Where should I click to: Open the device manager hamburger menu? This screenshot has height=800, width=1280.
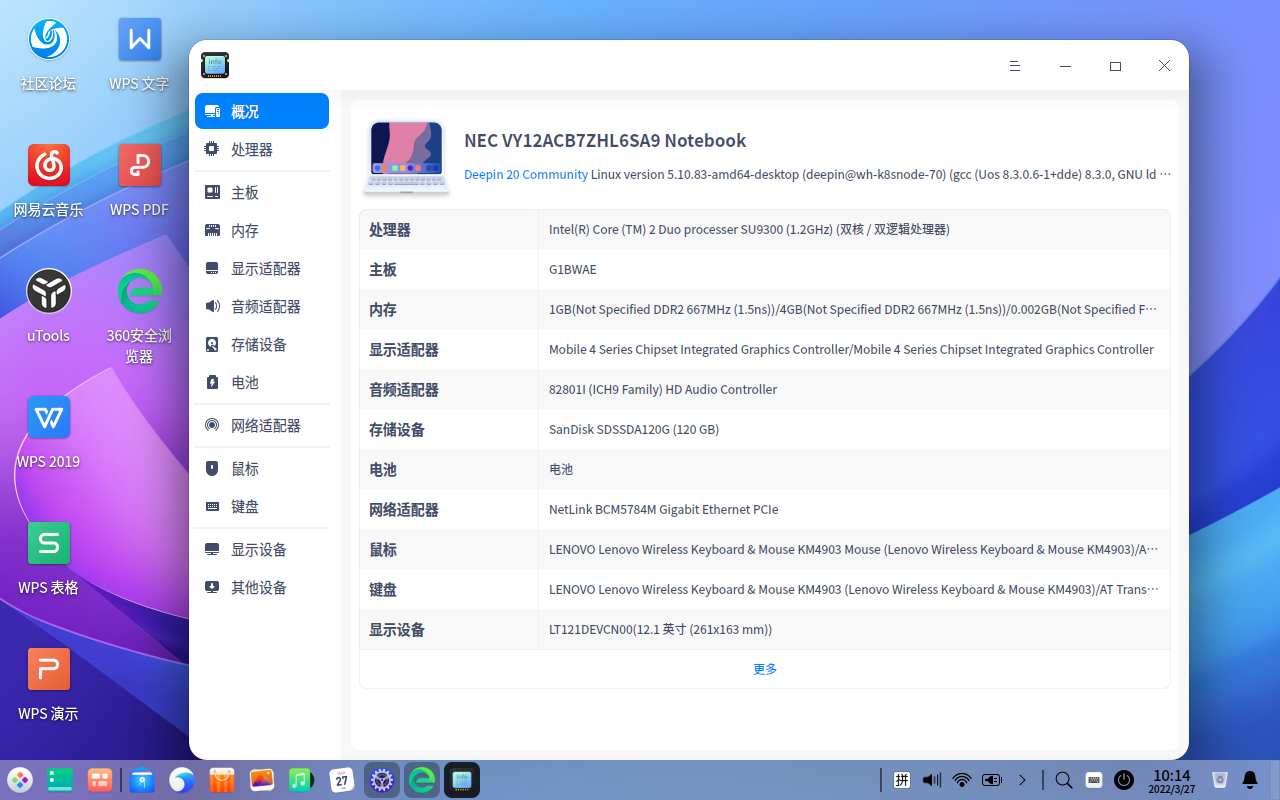pyautogui.click(x=1014, y=66)
